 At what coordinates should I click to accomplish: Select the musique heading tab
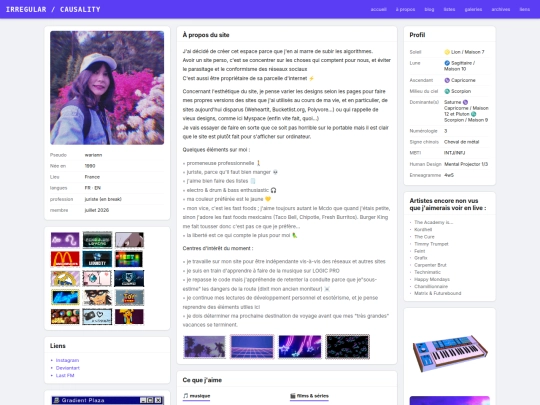196,396
